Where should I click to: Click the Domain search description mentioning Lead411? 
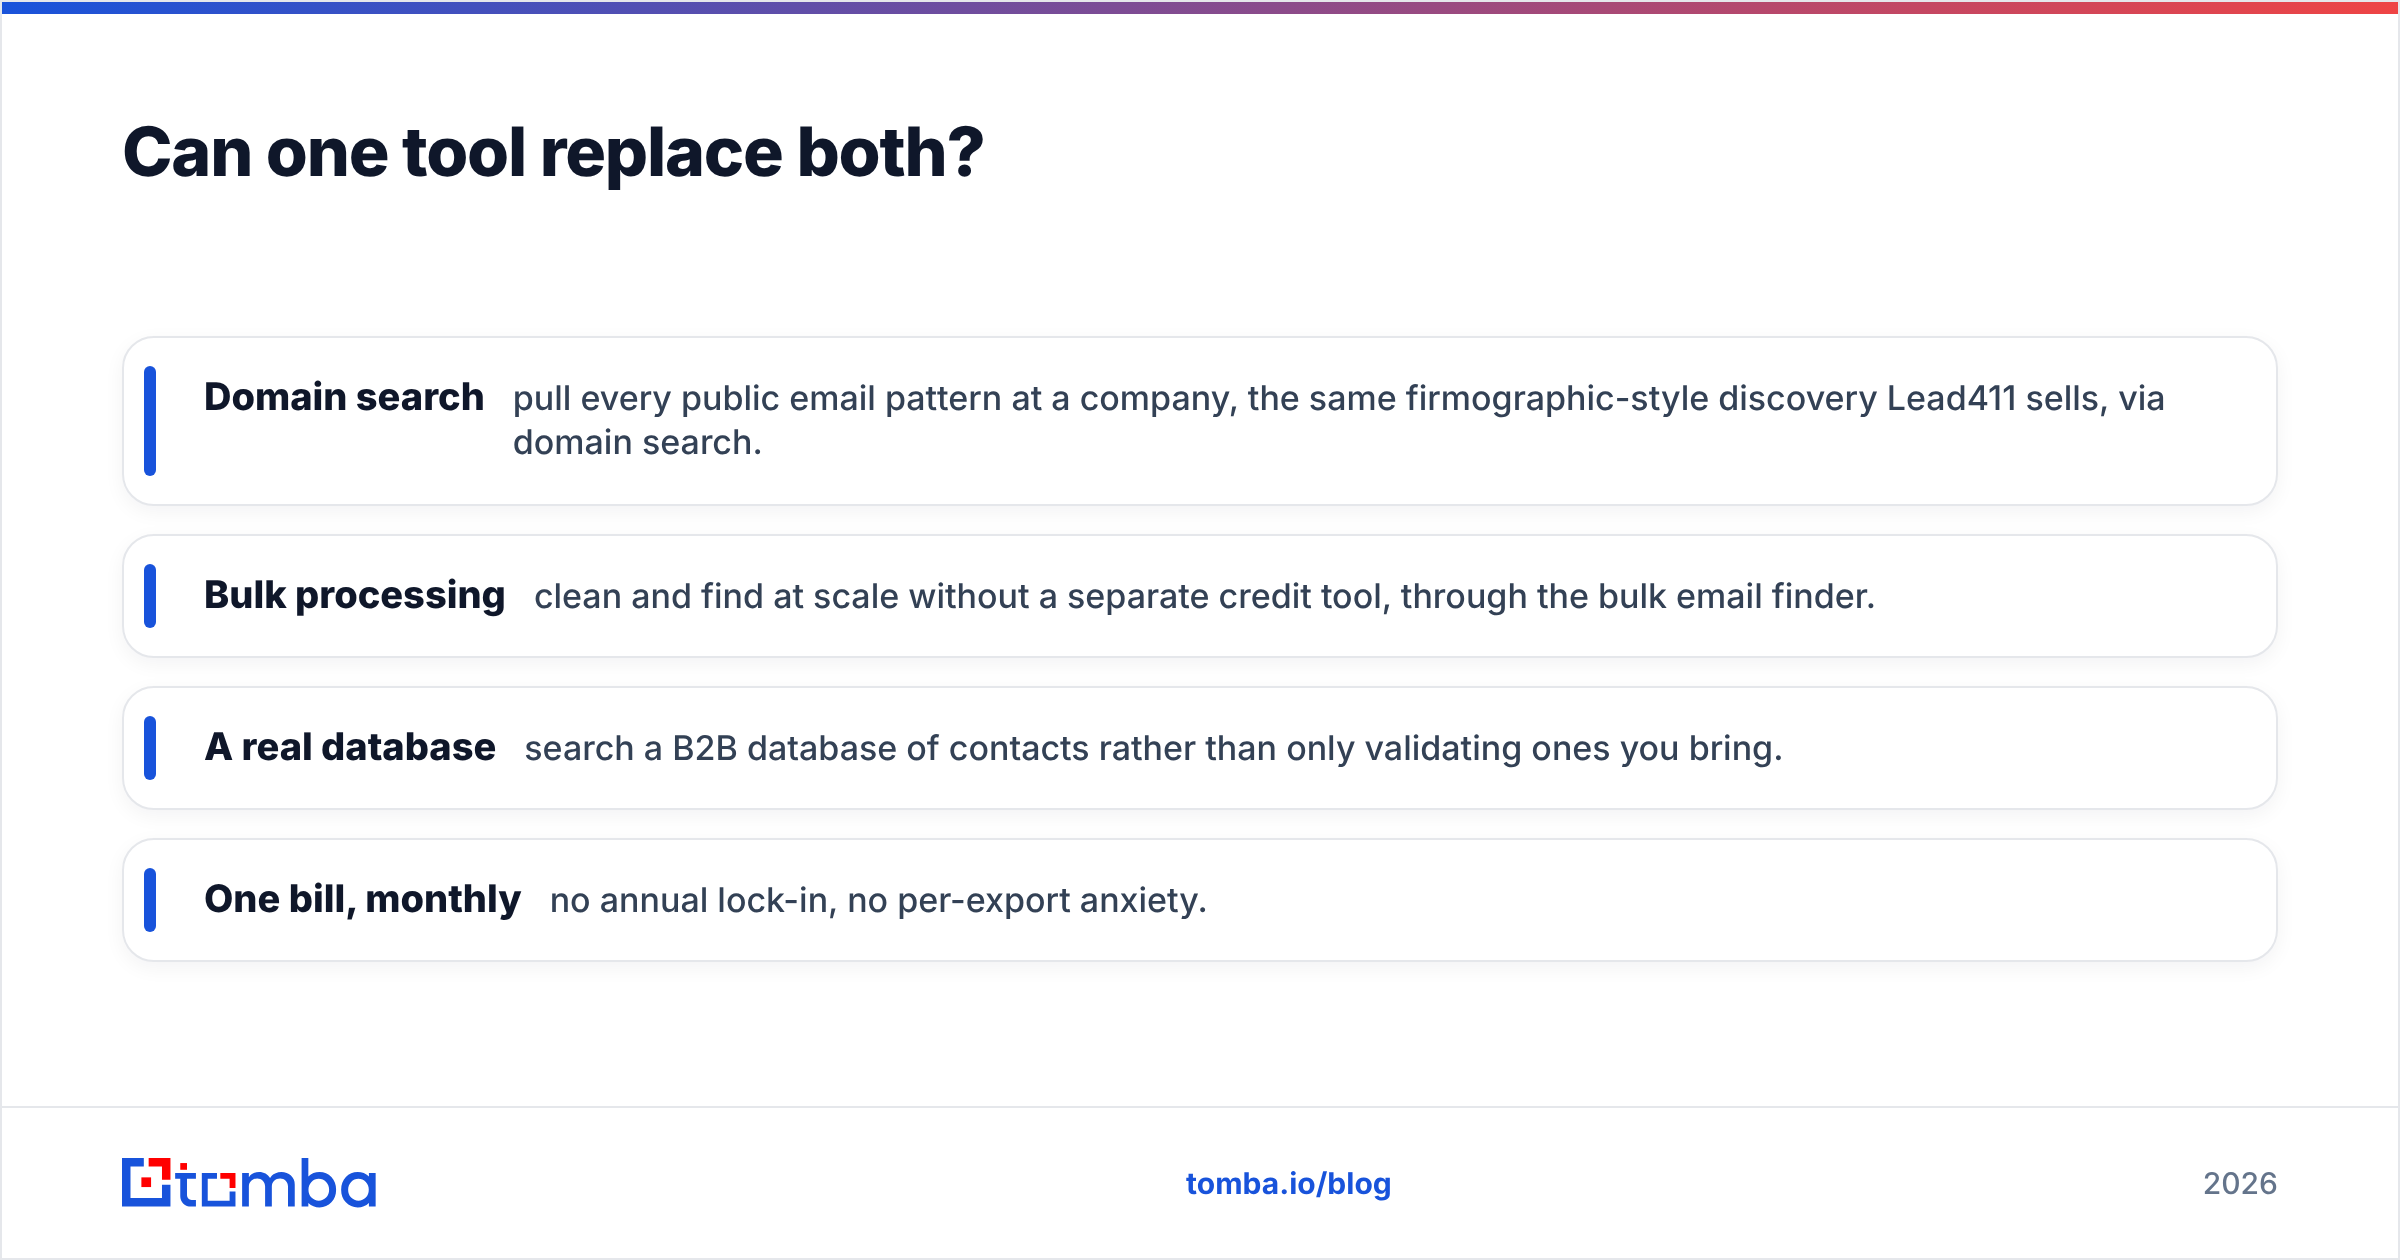click(1338, 420)
